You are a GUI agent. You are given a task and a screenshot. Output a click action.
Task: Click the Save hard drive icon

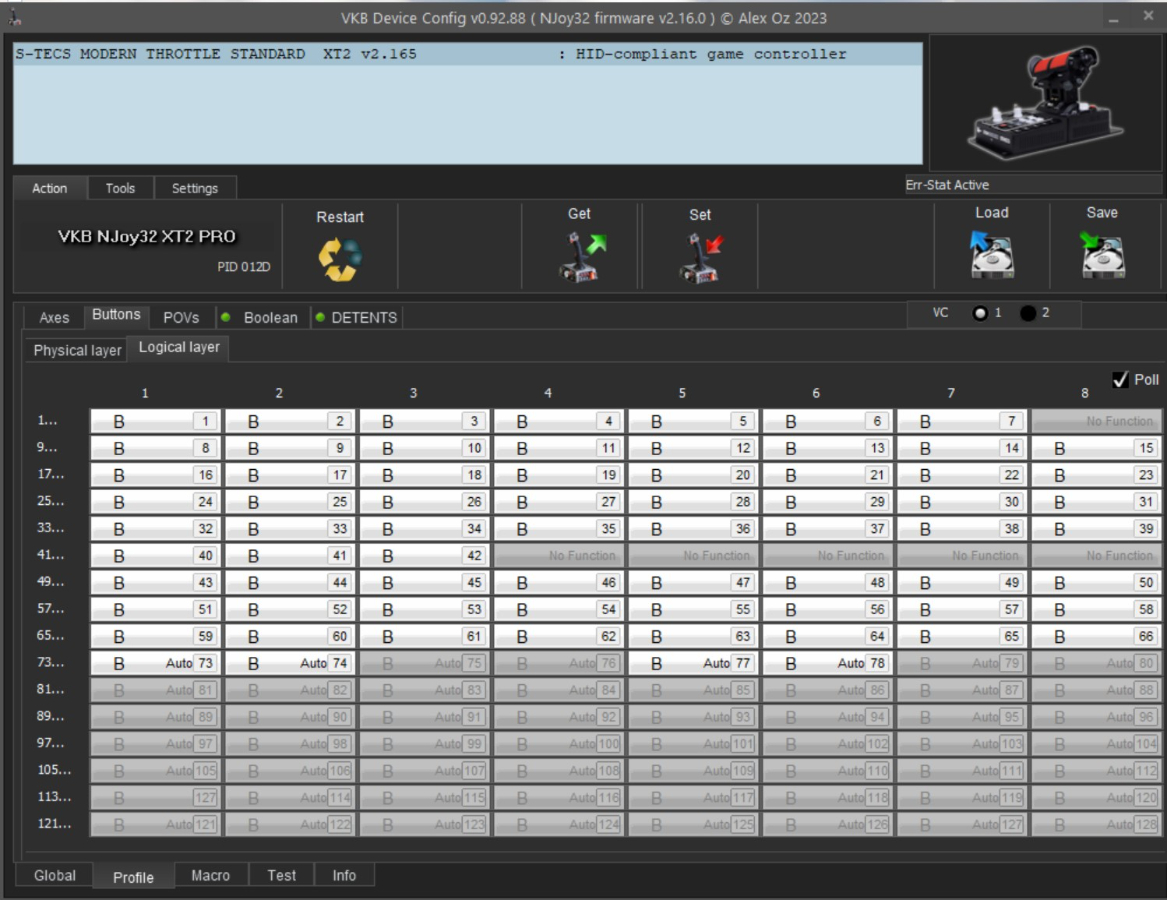pos(1102,255)
